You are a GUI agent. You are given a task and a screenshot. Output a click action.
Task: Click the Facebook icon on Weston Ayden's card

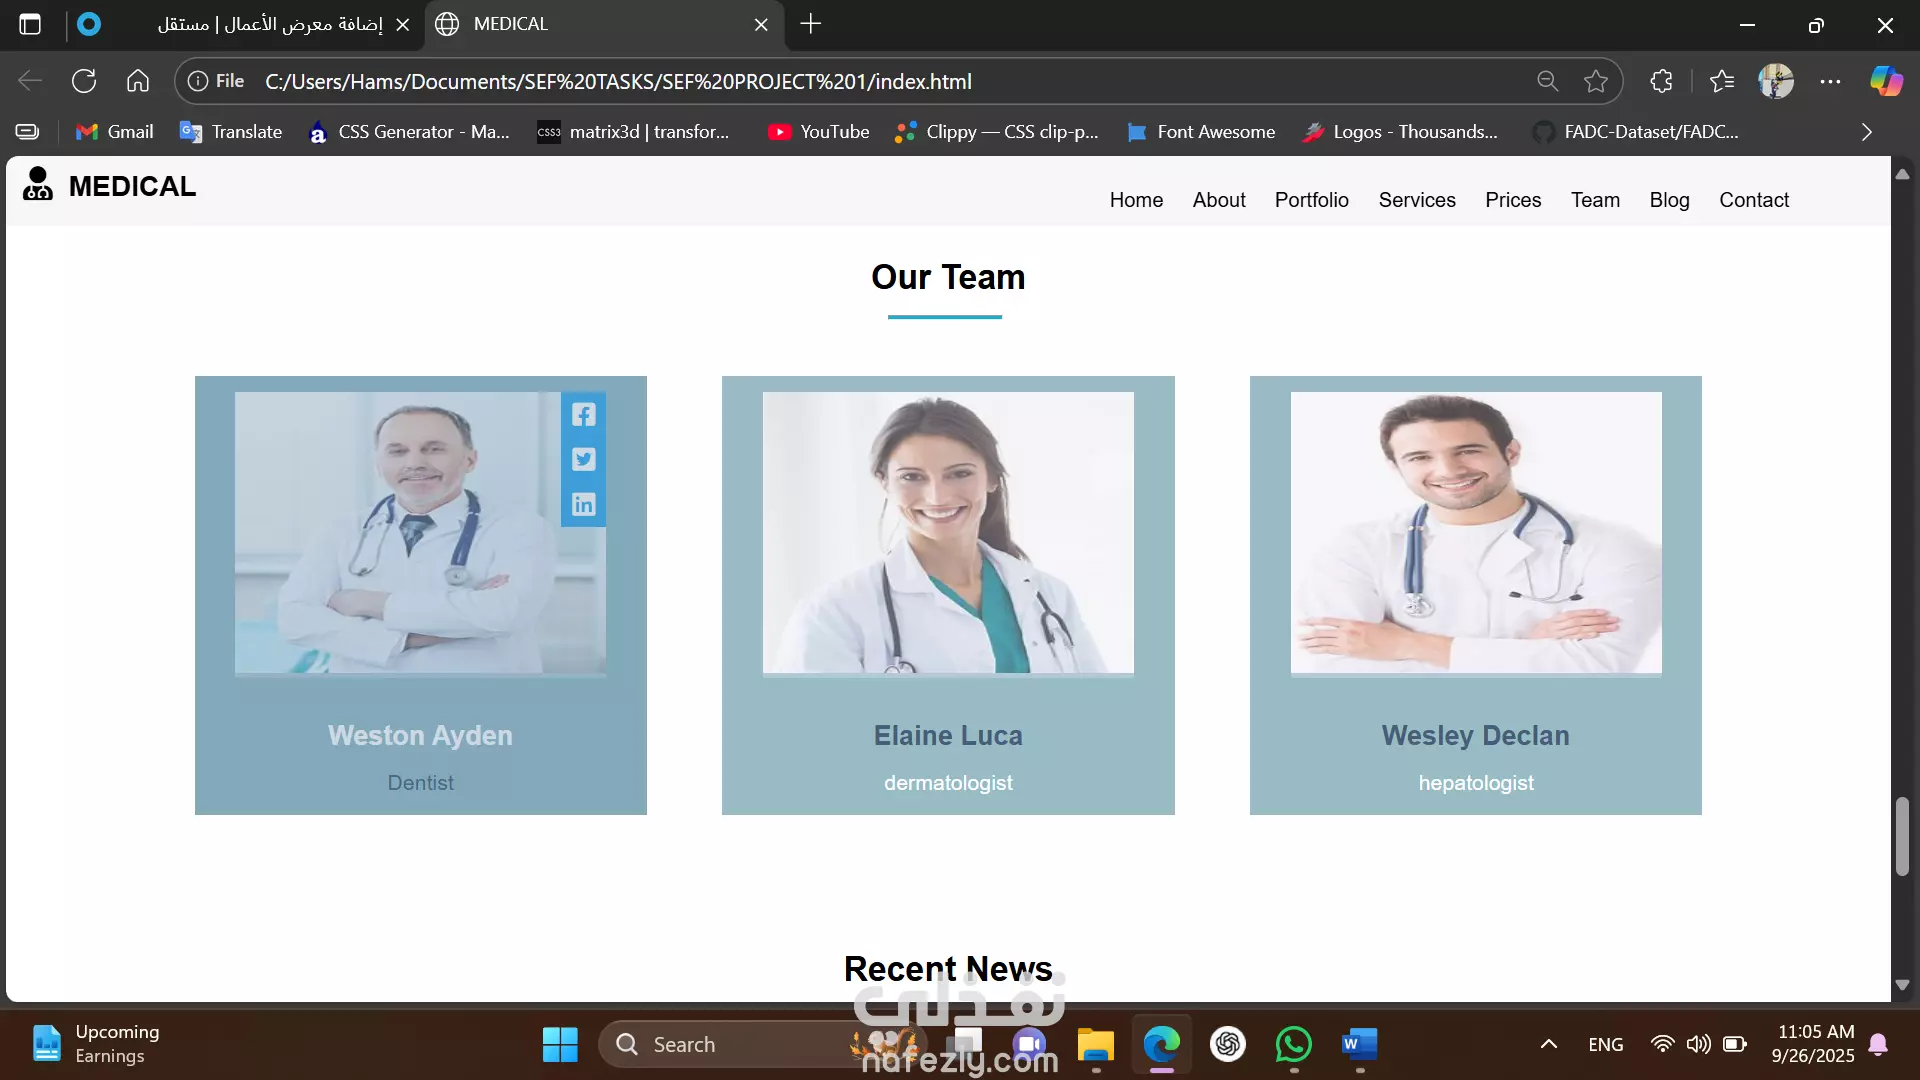(583, 414)
